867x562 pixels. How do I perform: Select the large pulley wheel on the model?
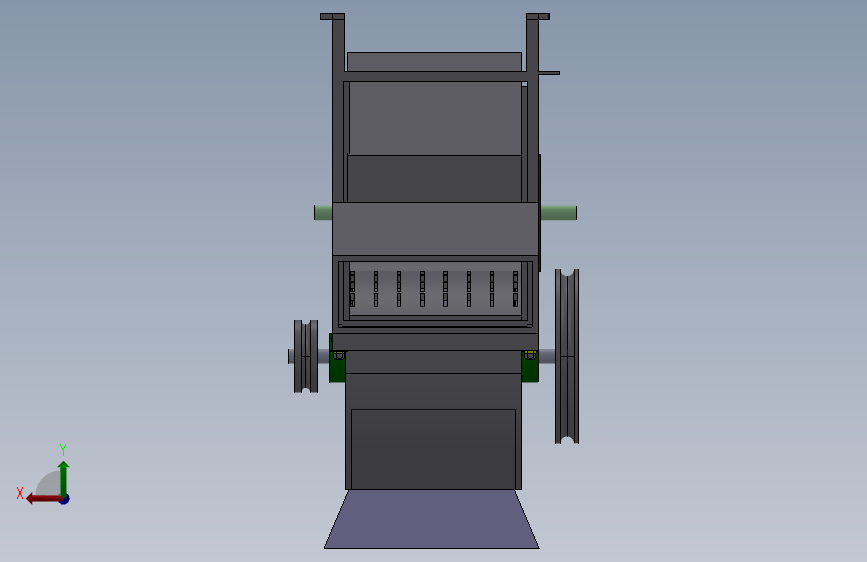pos(567,356)
